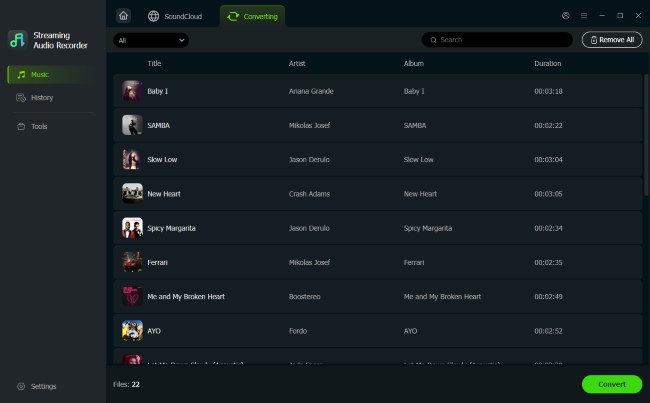Select AYO album thumbnail
The width and height of the screenshot is (650, 403).
coord(132,331)
